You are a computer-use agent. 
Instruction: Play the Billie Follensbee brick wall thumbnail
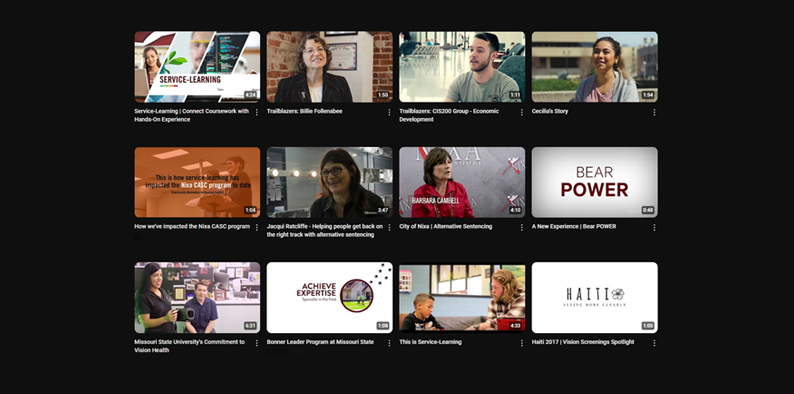(330, 67)
